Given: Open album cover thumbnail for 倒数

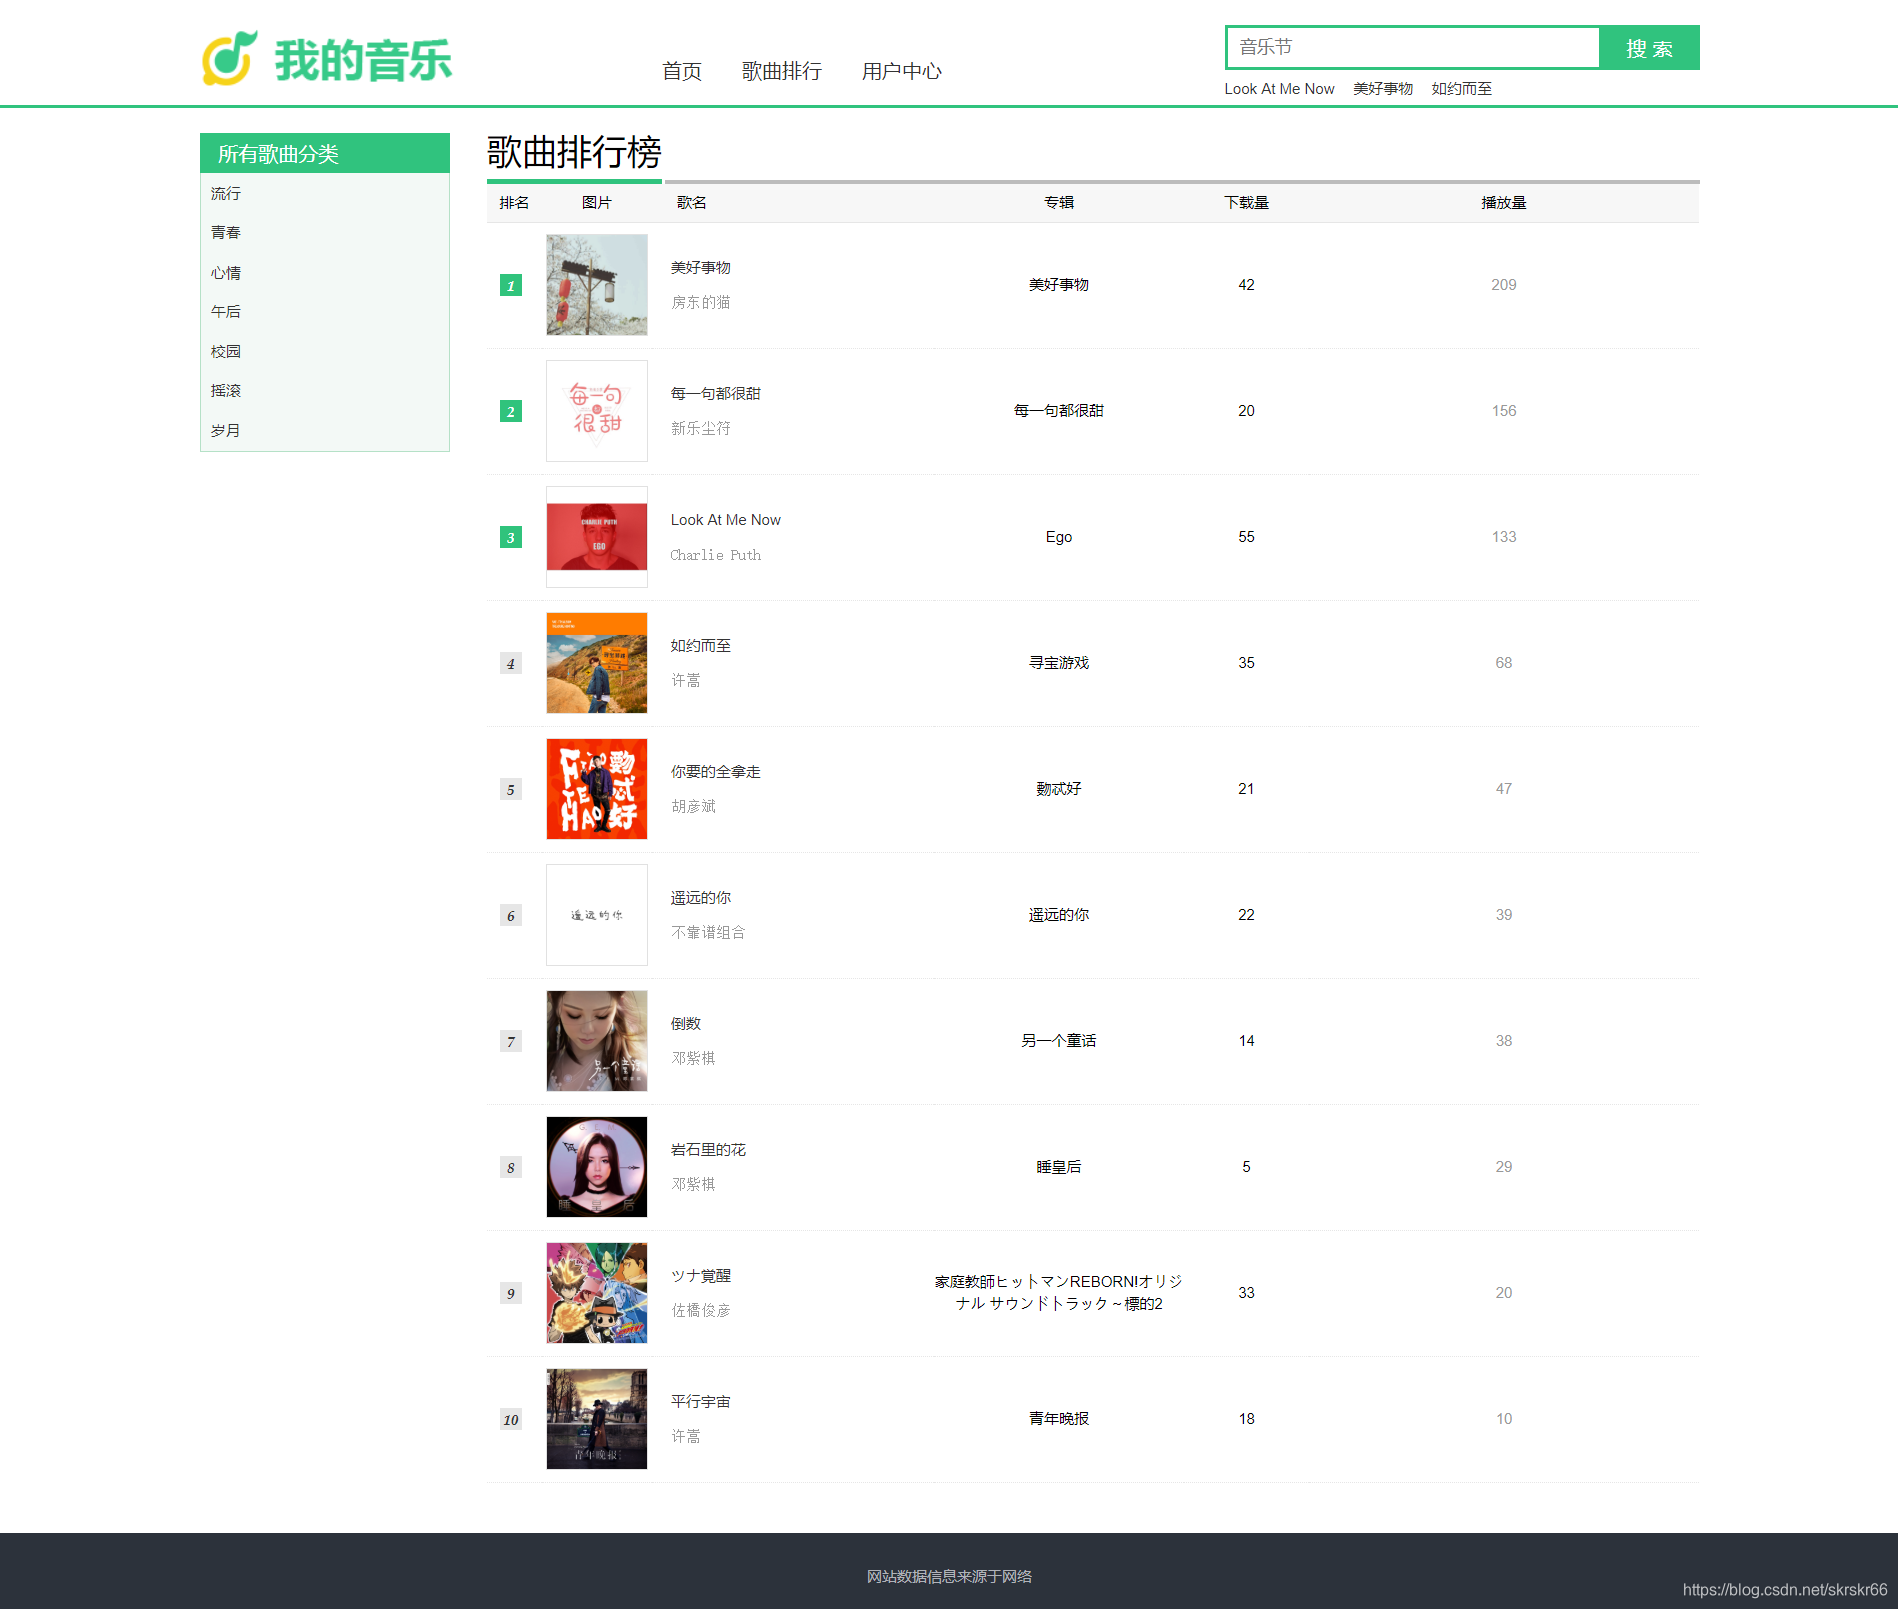Looking at the screenshot, I should tap(597, 1041).
